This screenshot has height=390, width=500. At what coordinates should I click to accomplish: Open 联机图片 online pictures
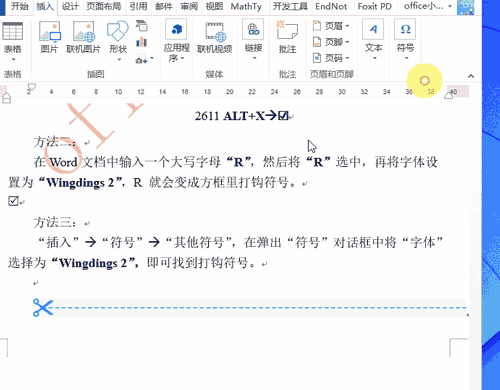(83, 32)
